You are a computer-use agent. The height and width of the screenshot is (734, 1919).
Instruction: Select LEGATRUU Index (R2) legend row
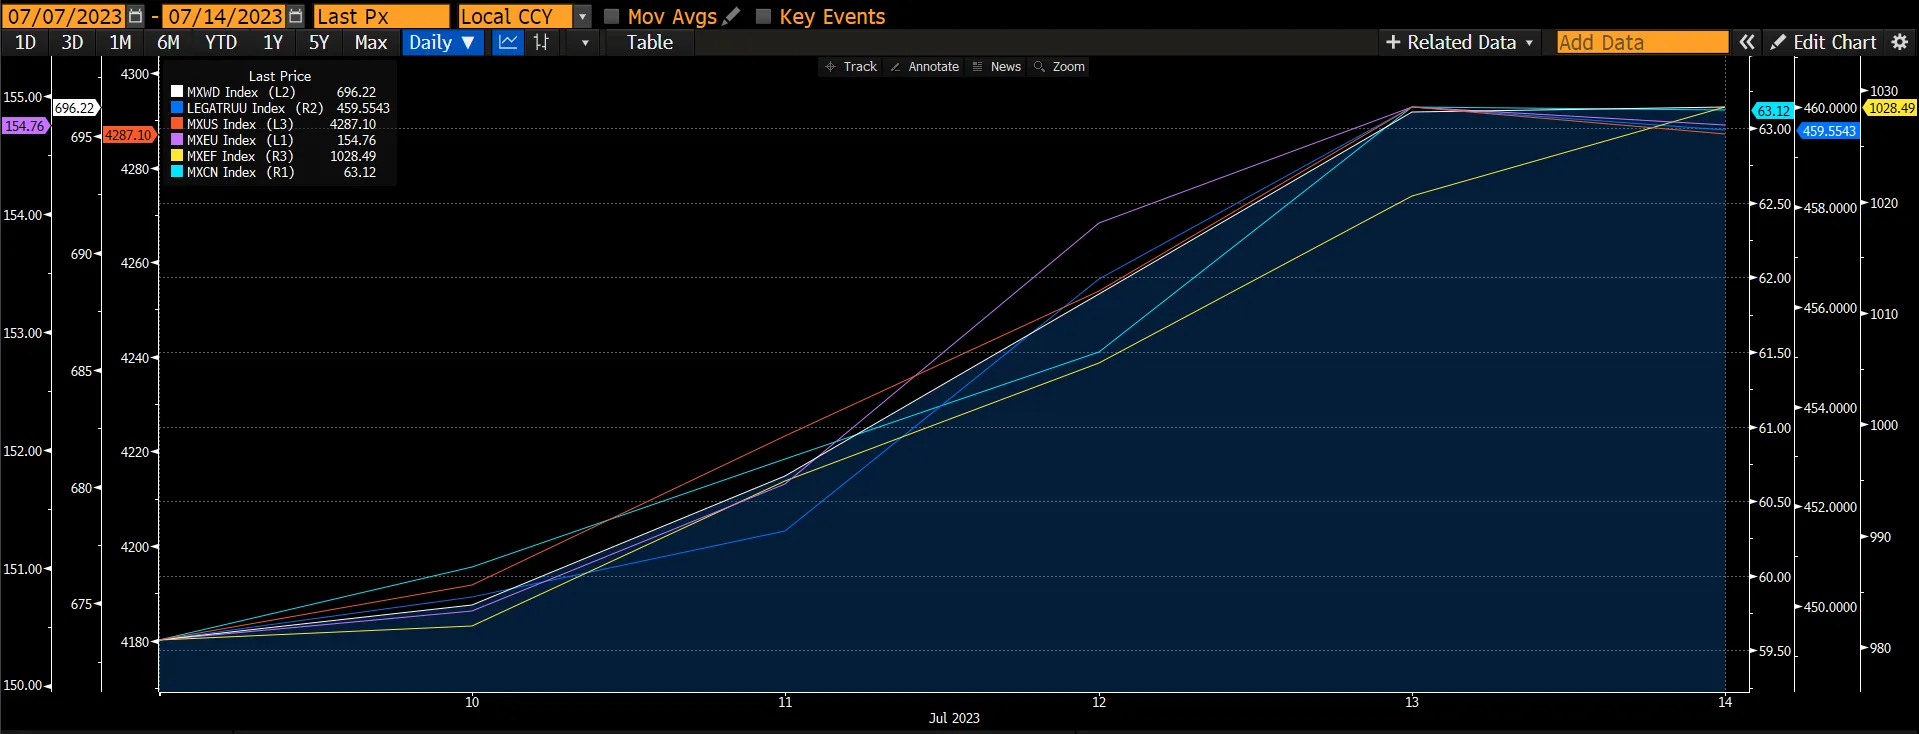pyautogui.click(x=280, y=108)
